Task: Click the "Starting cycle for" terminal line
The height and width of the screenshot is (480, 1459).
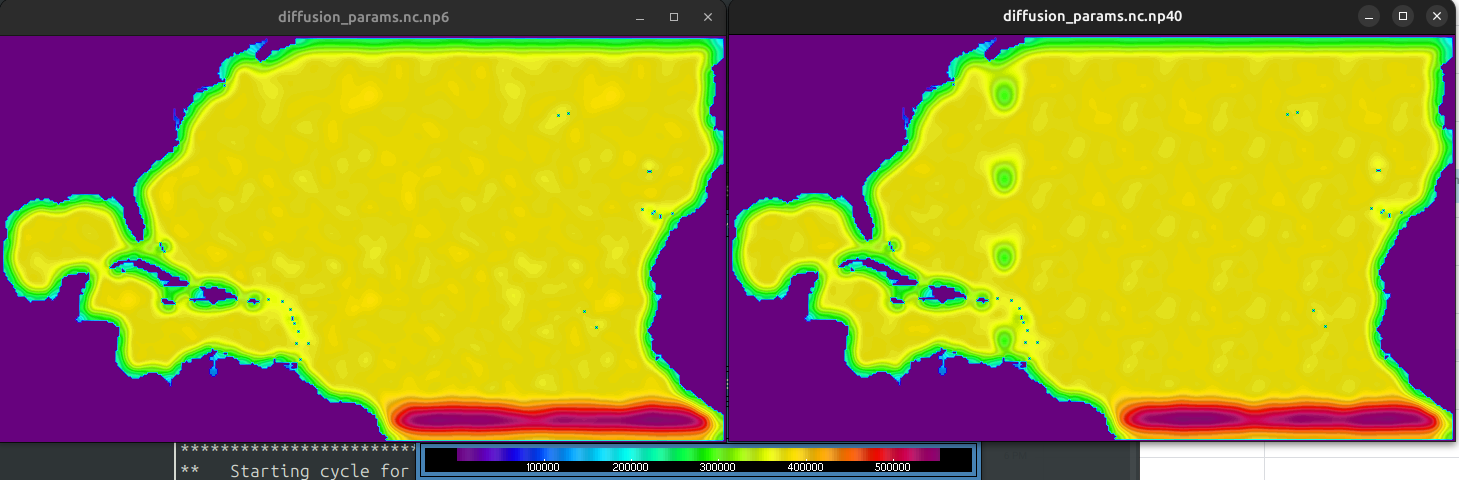Action: (319, 470)
